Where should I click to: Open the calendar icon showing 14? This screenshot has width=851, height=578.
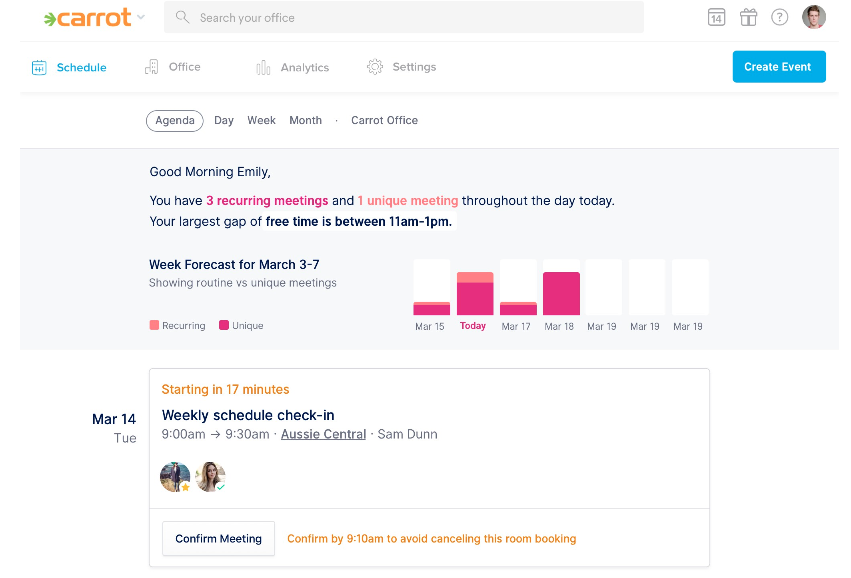coord(716,17)
